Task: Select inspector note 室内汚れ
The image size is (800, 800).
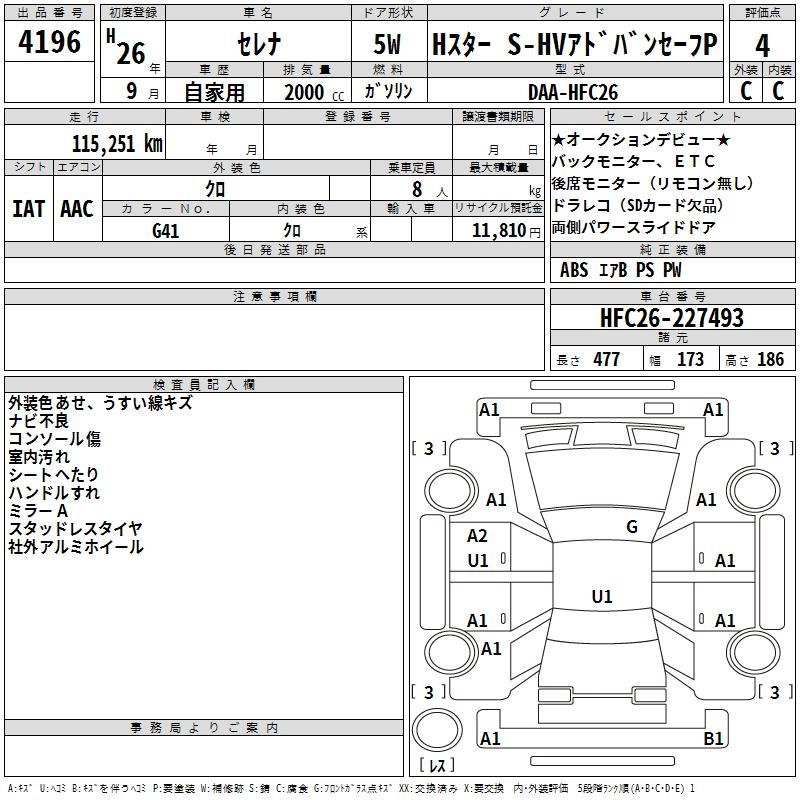Action: (39, 457)
